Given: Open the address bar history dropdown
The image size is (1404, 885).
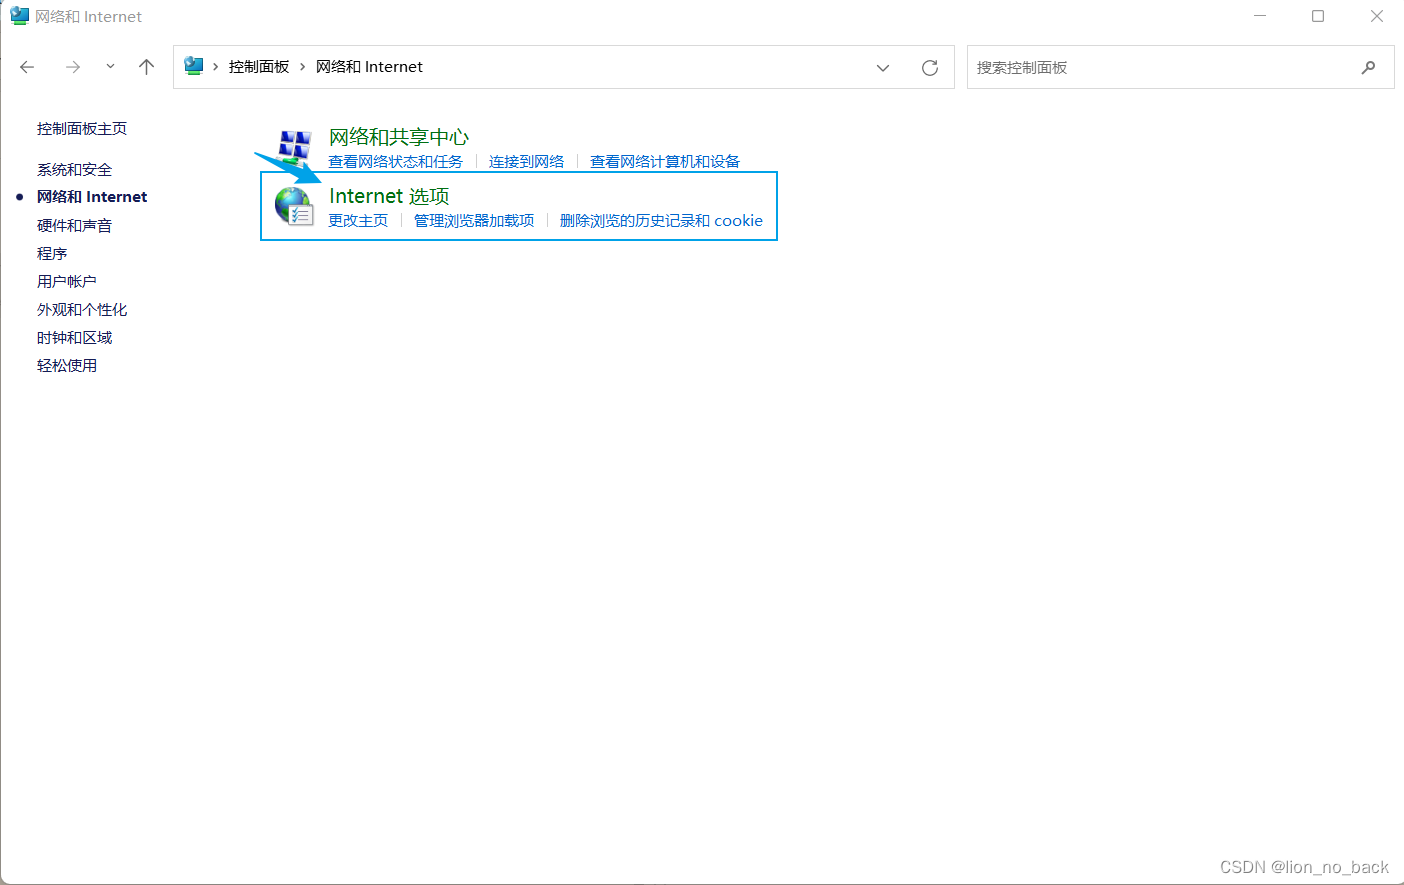Looking at the screenshot, I should pyautogui.click(x=883, y=68).
